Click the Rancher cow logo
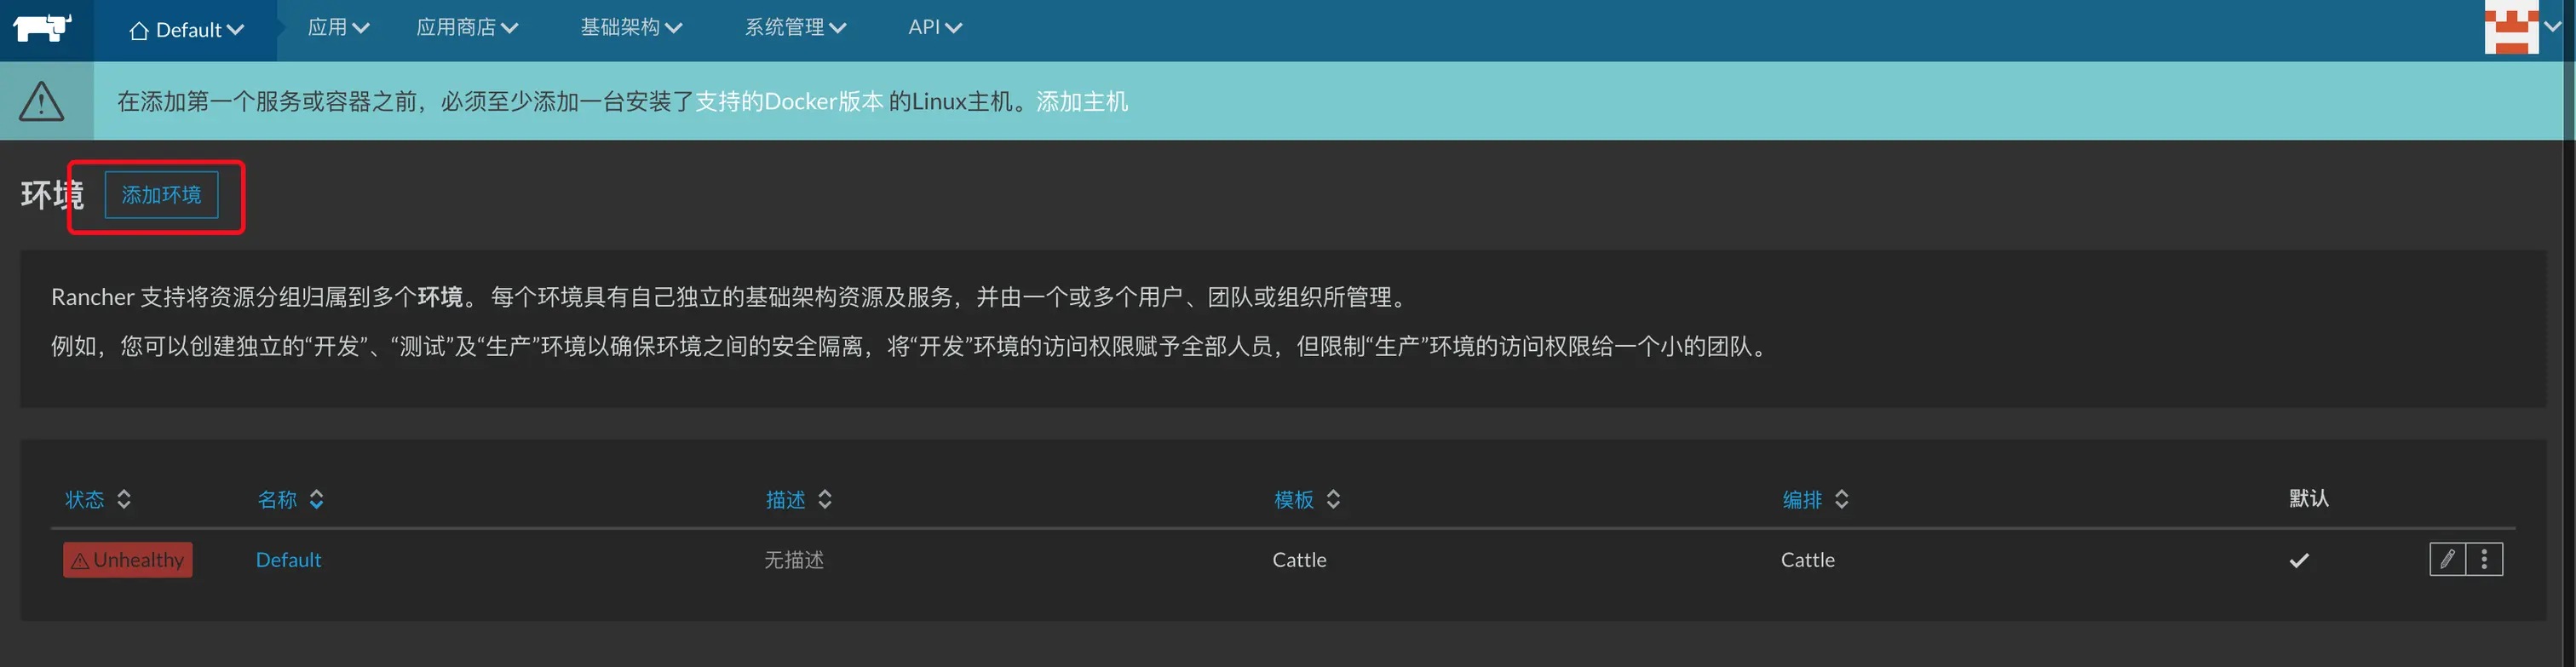 coord(42,28)
